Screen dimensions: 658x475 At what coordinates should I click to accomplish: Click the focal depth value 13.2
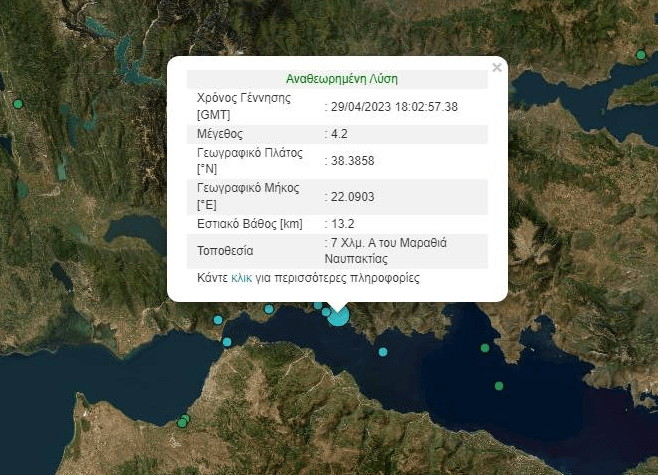click(x=342, y=223)
